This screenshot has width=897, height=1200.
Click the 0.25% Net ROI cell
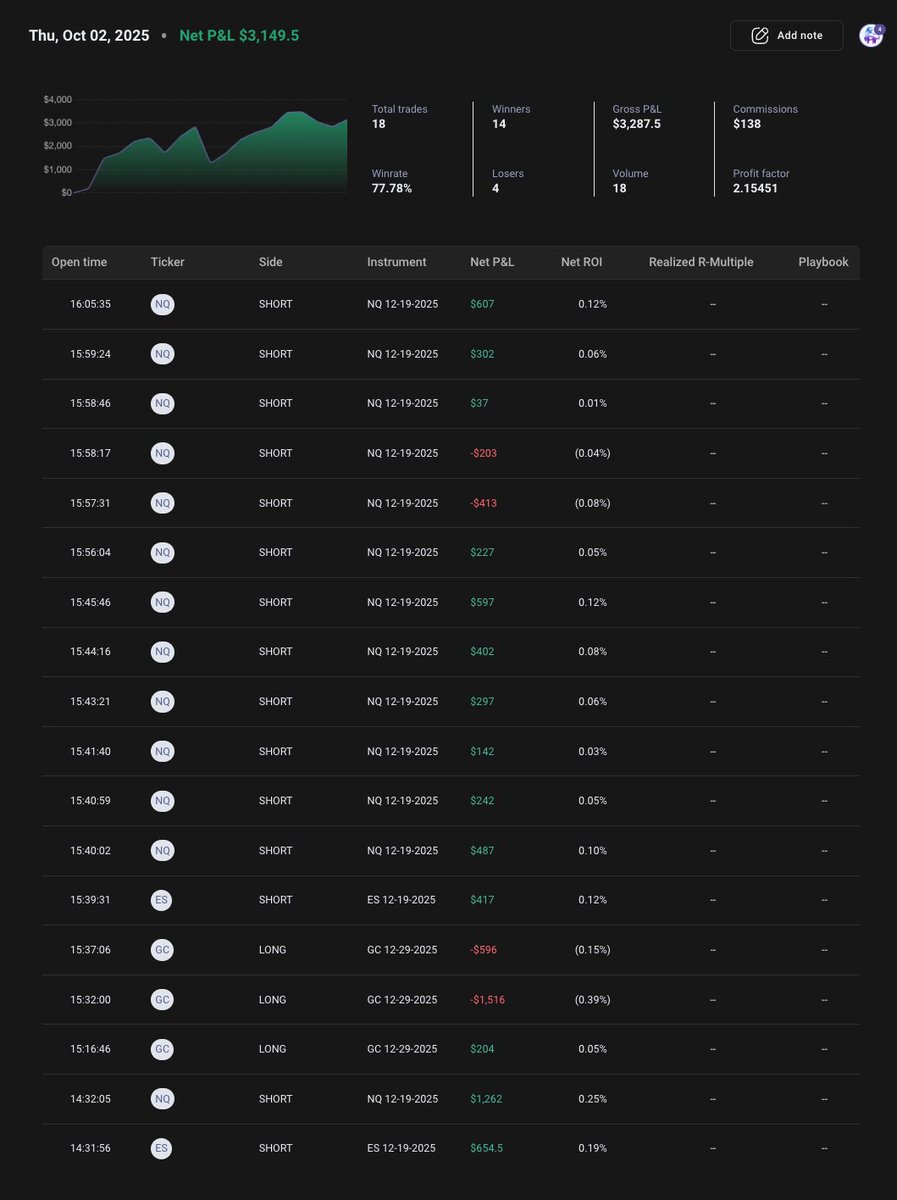(592, 1099)
